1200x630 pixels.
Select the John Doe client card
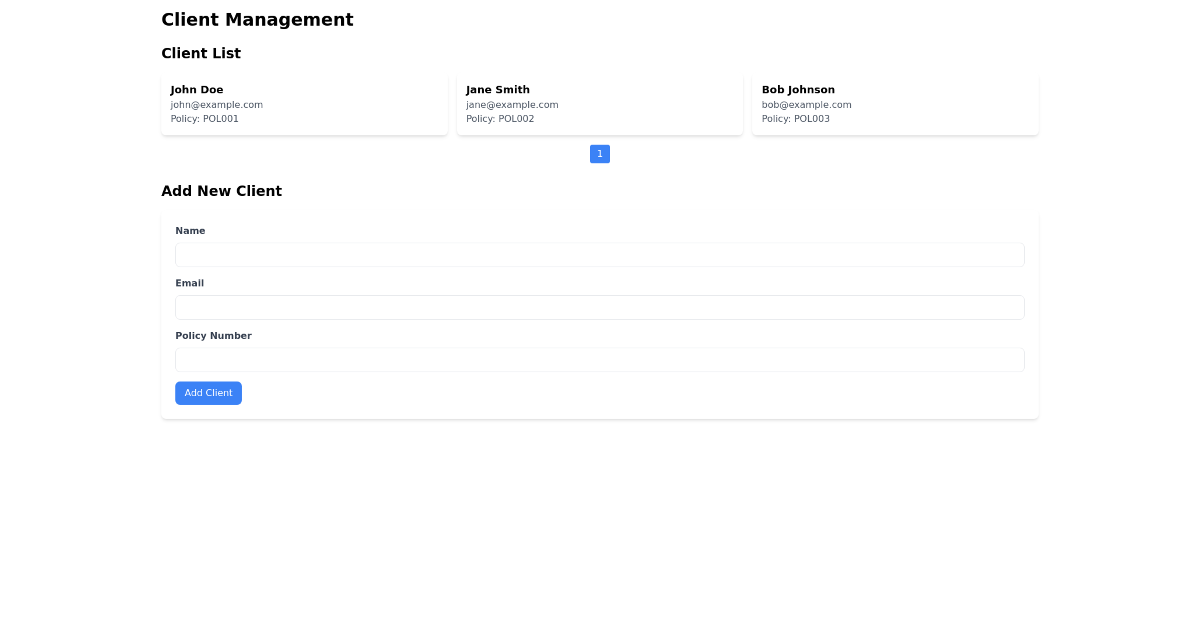pos(305,103)
